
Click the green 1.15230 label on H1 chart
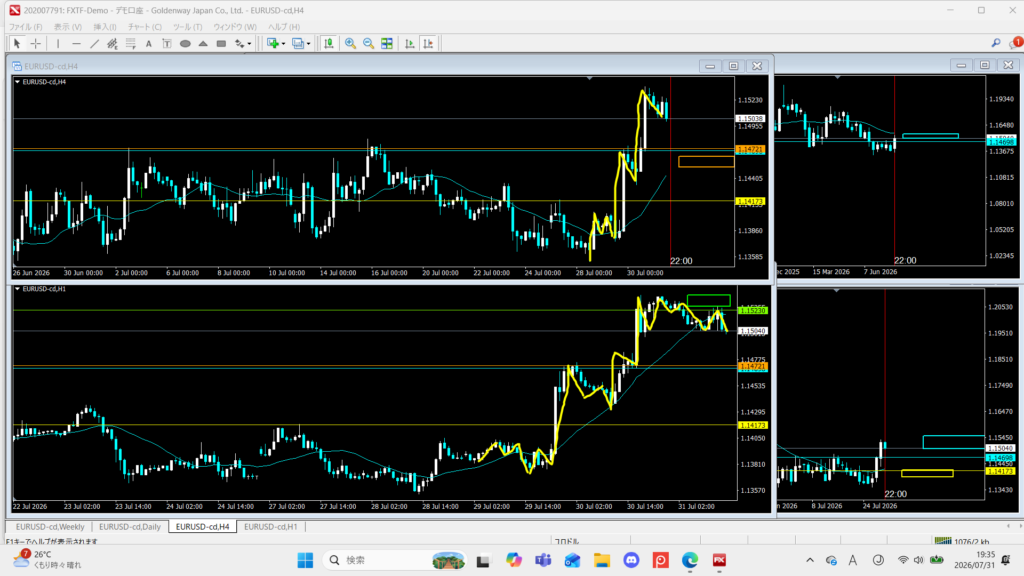point(752,310)
